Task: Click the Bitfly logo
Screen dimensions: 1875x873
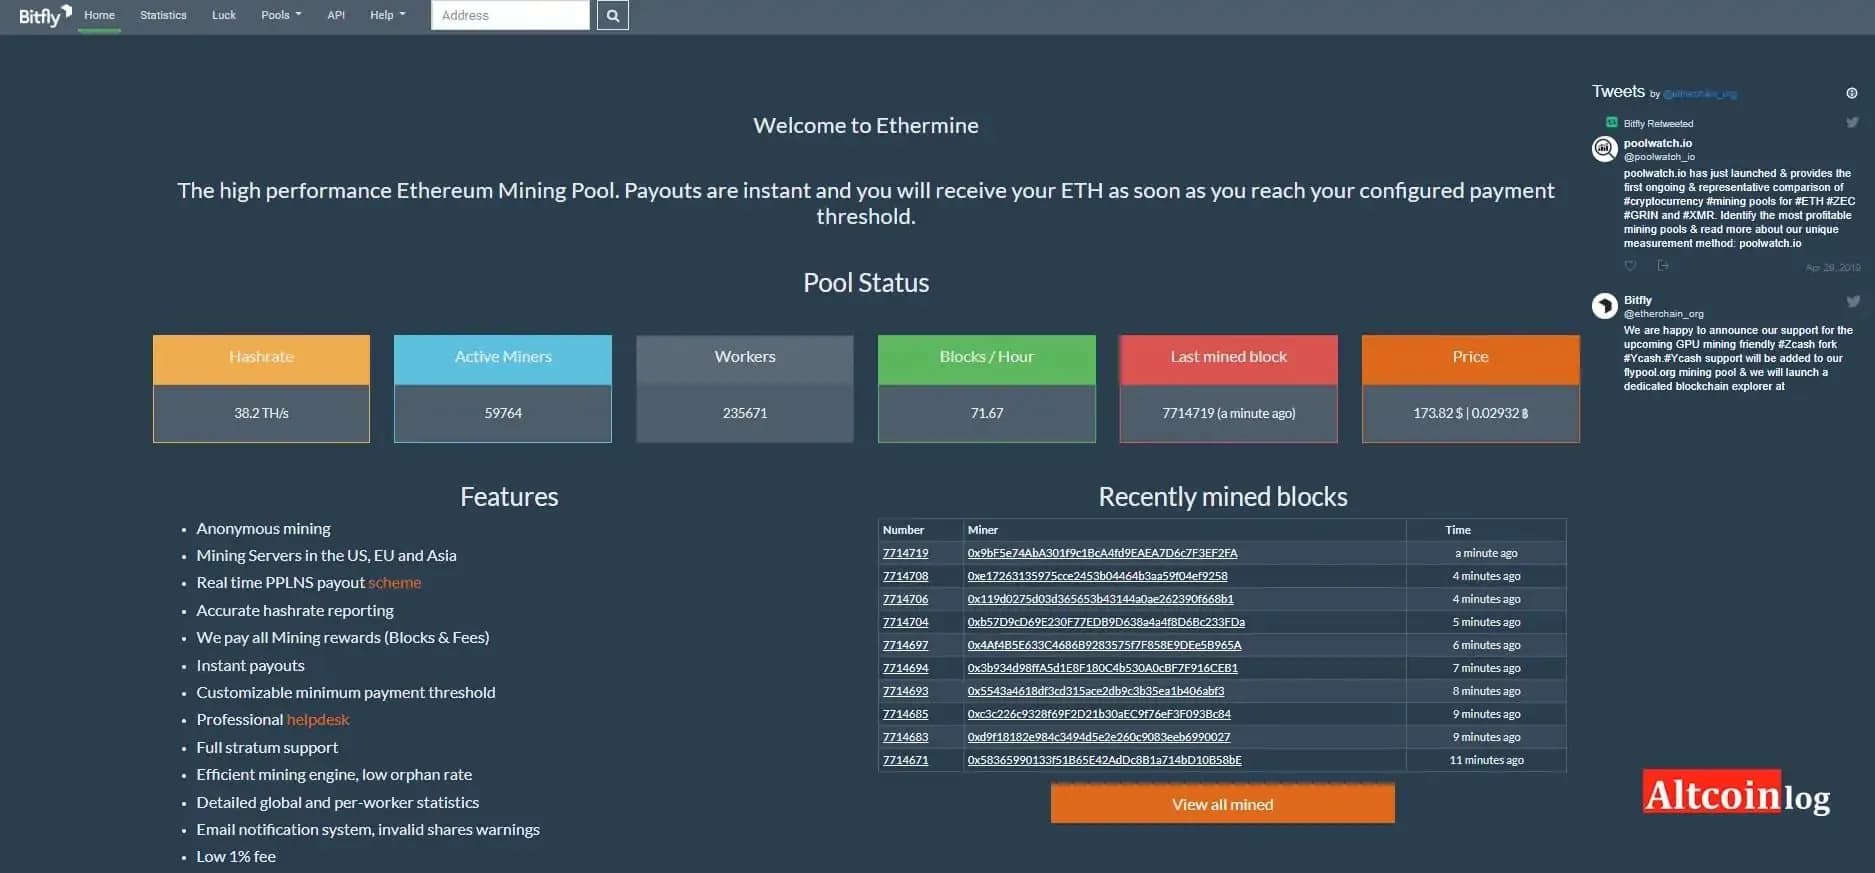Action: [45, 16]
